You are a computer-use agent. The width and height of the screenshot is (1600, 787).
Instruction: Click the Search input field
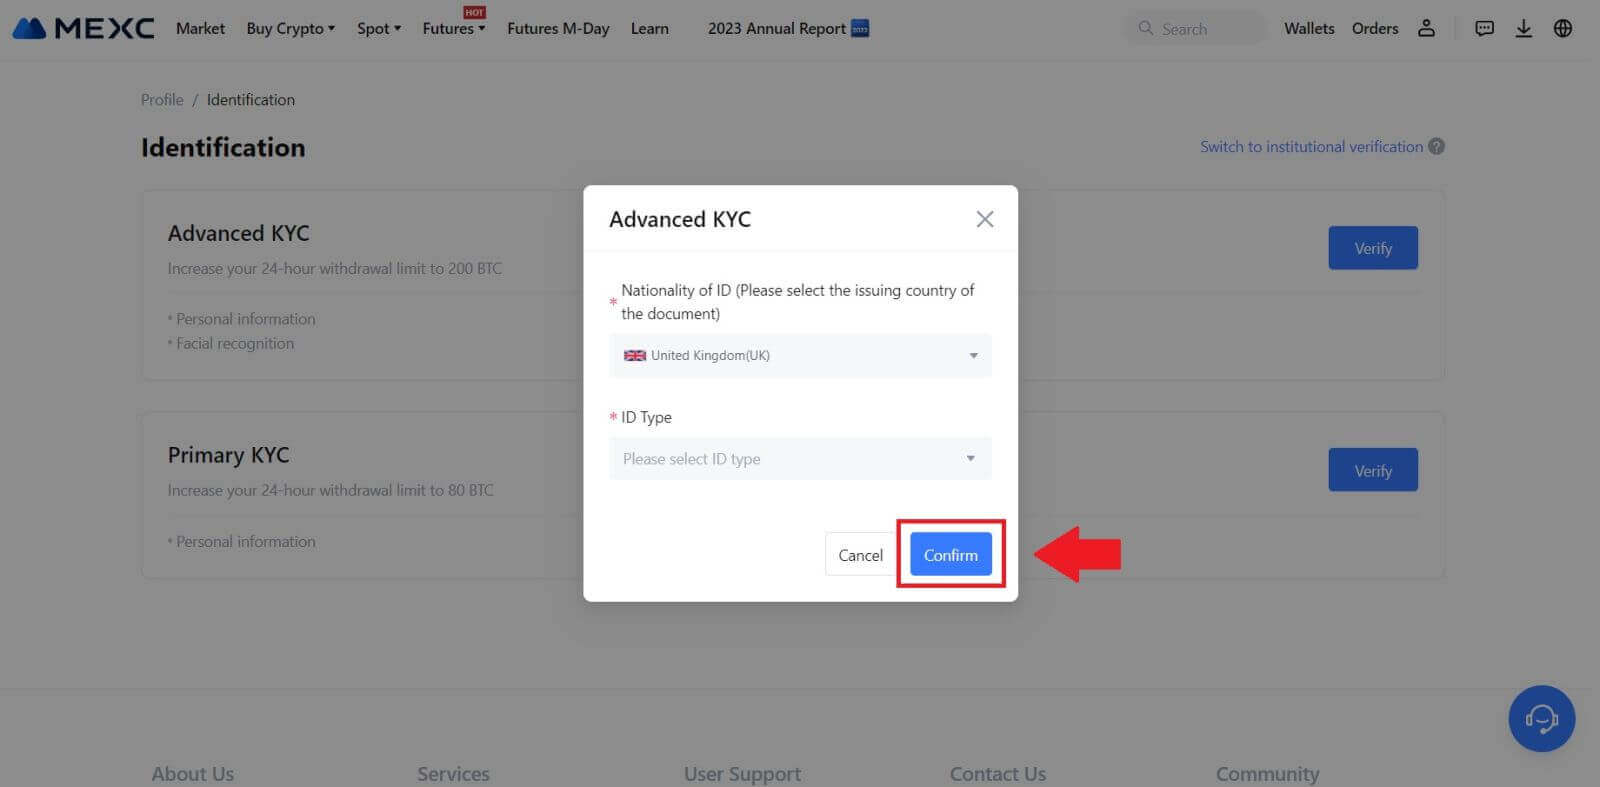tap(1200, 29)
